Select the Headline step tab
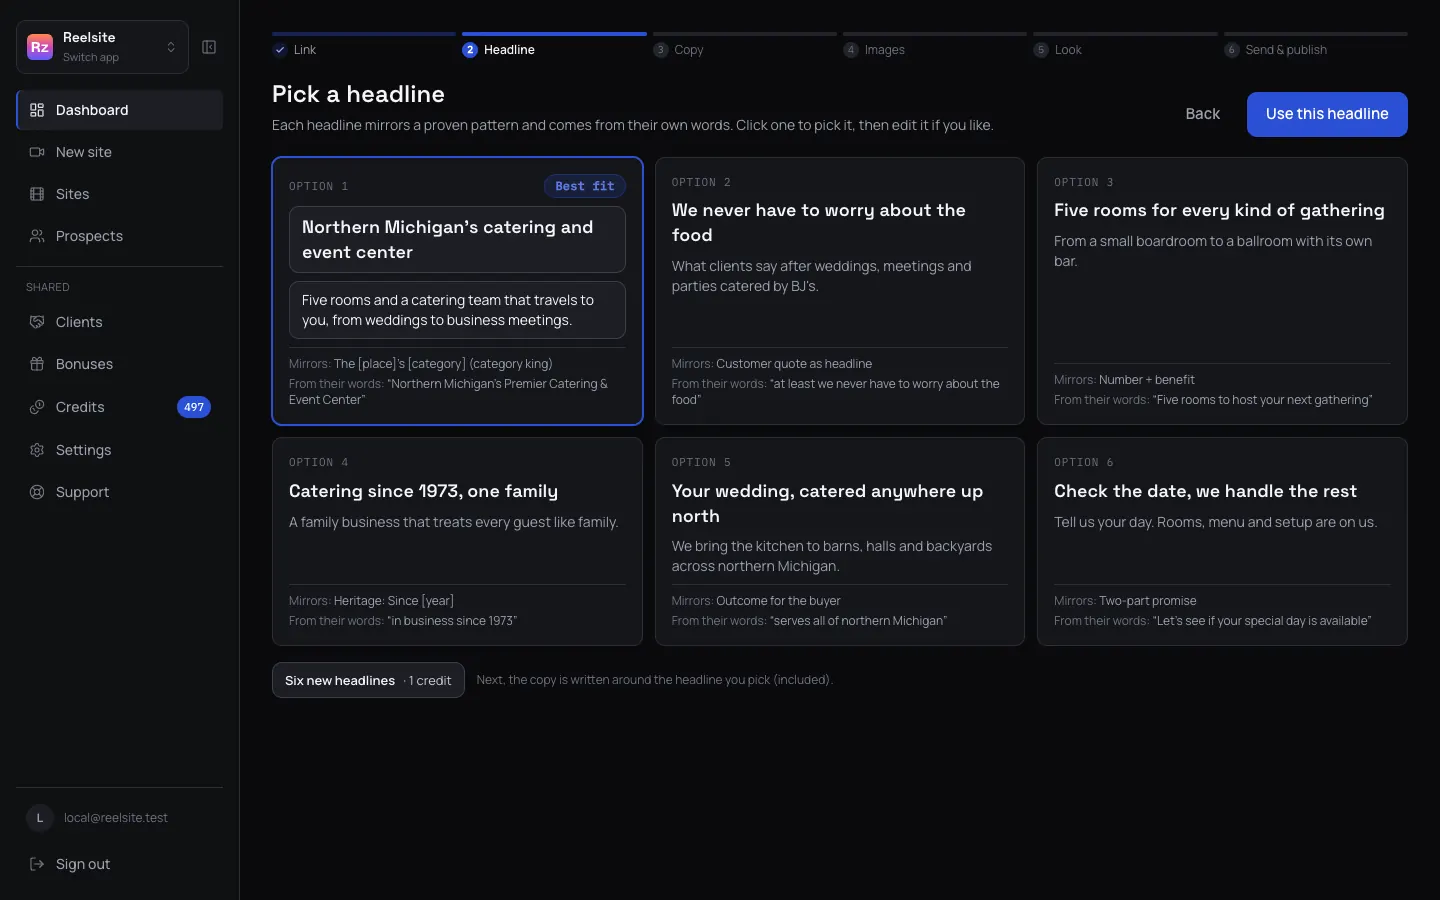Viewport: 1440px width, 900px height. [x=554, y=46]
